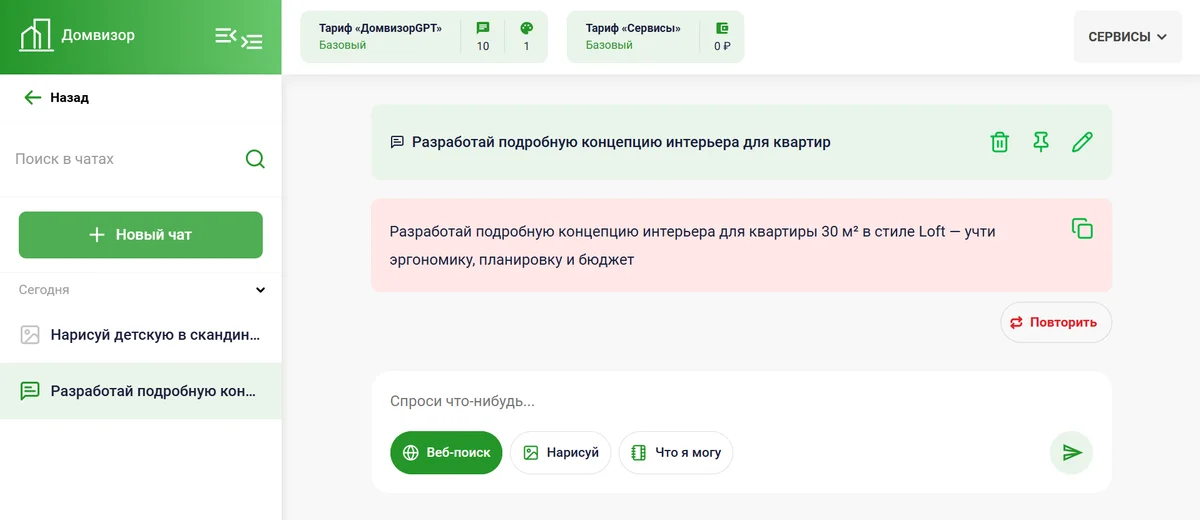This screenshot has width=1200, height=520.
Task: Collapse the Сегодня chat group
Action: [260, 290]
